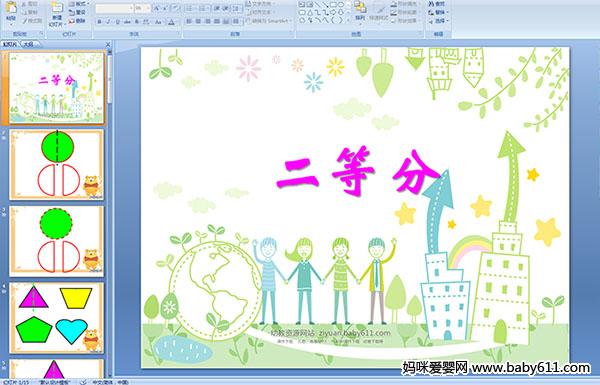This screenshot has width=600, height=385.
Task: Toggle Italic formatting
Action: 108,22
